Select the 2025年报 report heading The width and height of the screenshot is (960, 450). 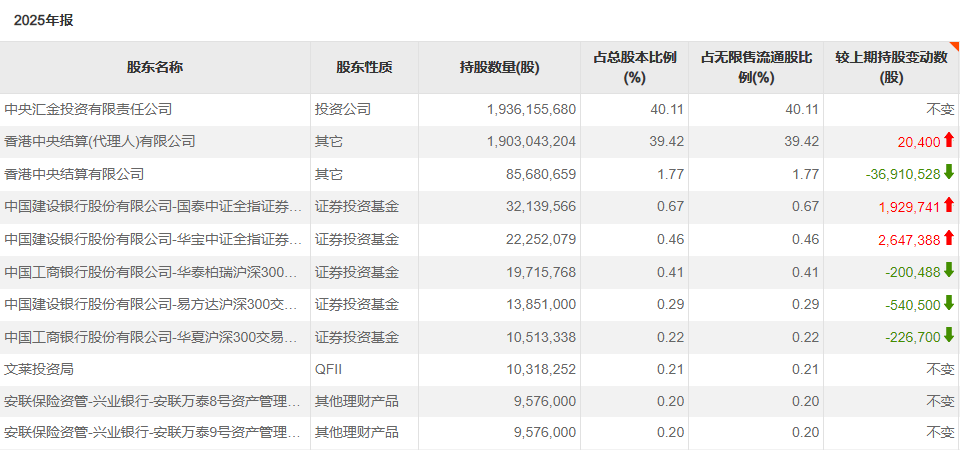(43, 20)
